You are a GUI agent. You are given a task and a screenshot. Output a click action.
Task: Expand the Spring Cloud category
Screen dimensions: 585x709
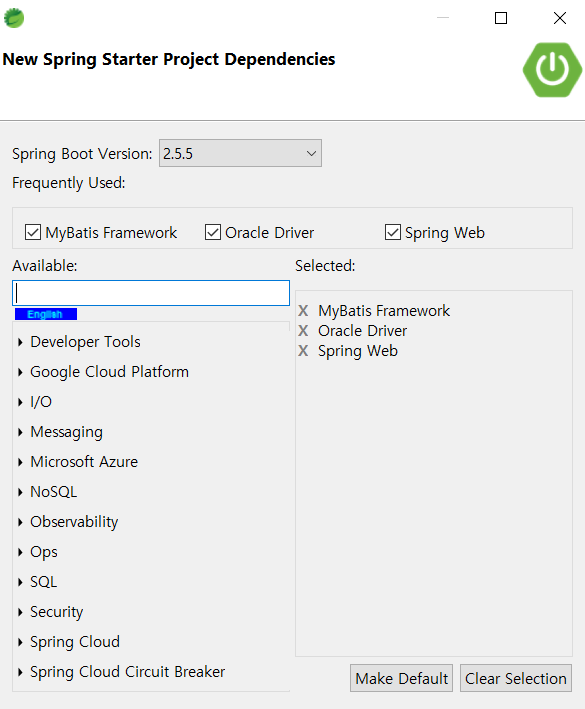click(x=20, y=642)
